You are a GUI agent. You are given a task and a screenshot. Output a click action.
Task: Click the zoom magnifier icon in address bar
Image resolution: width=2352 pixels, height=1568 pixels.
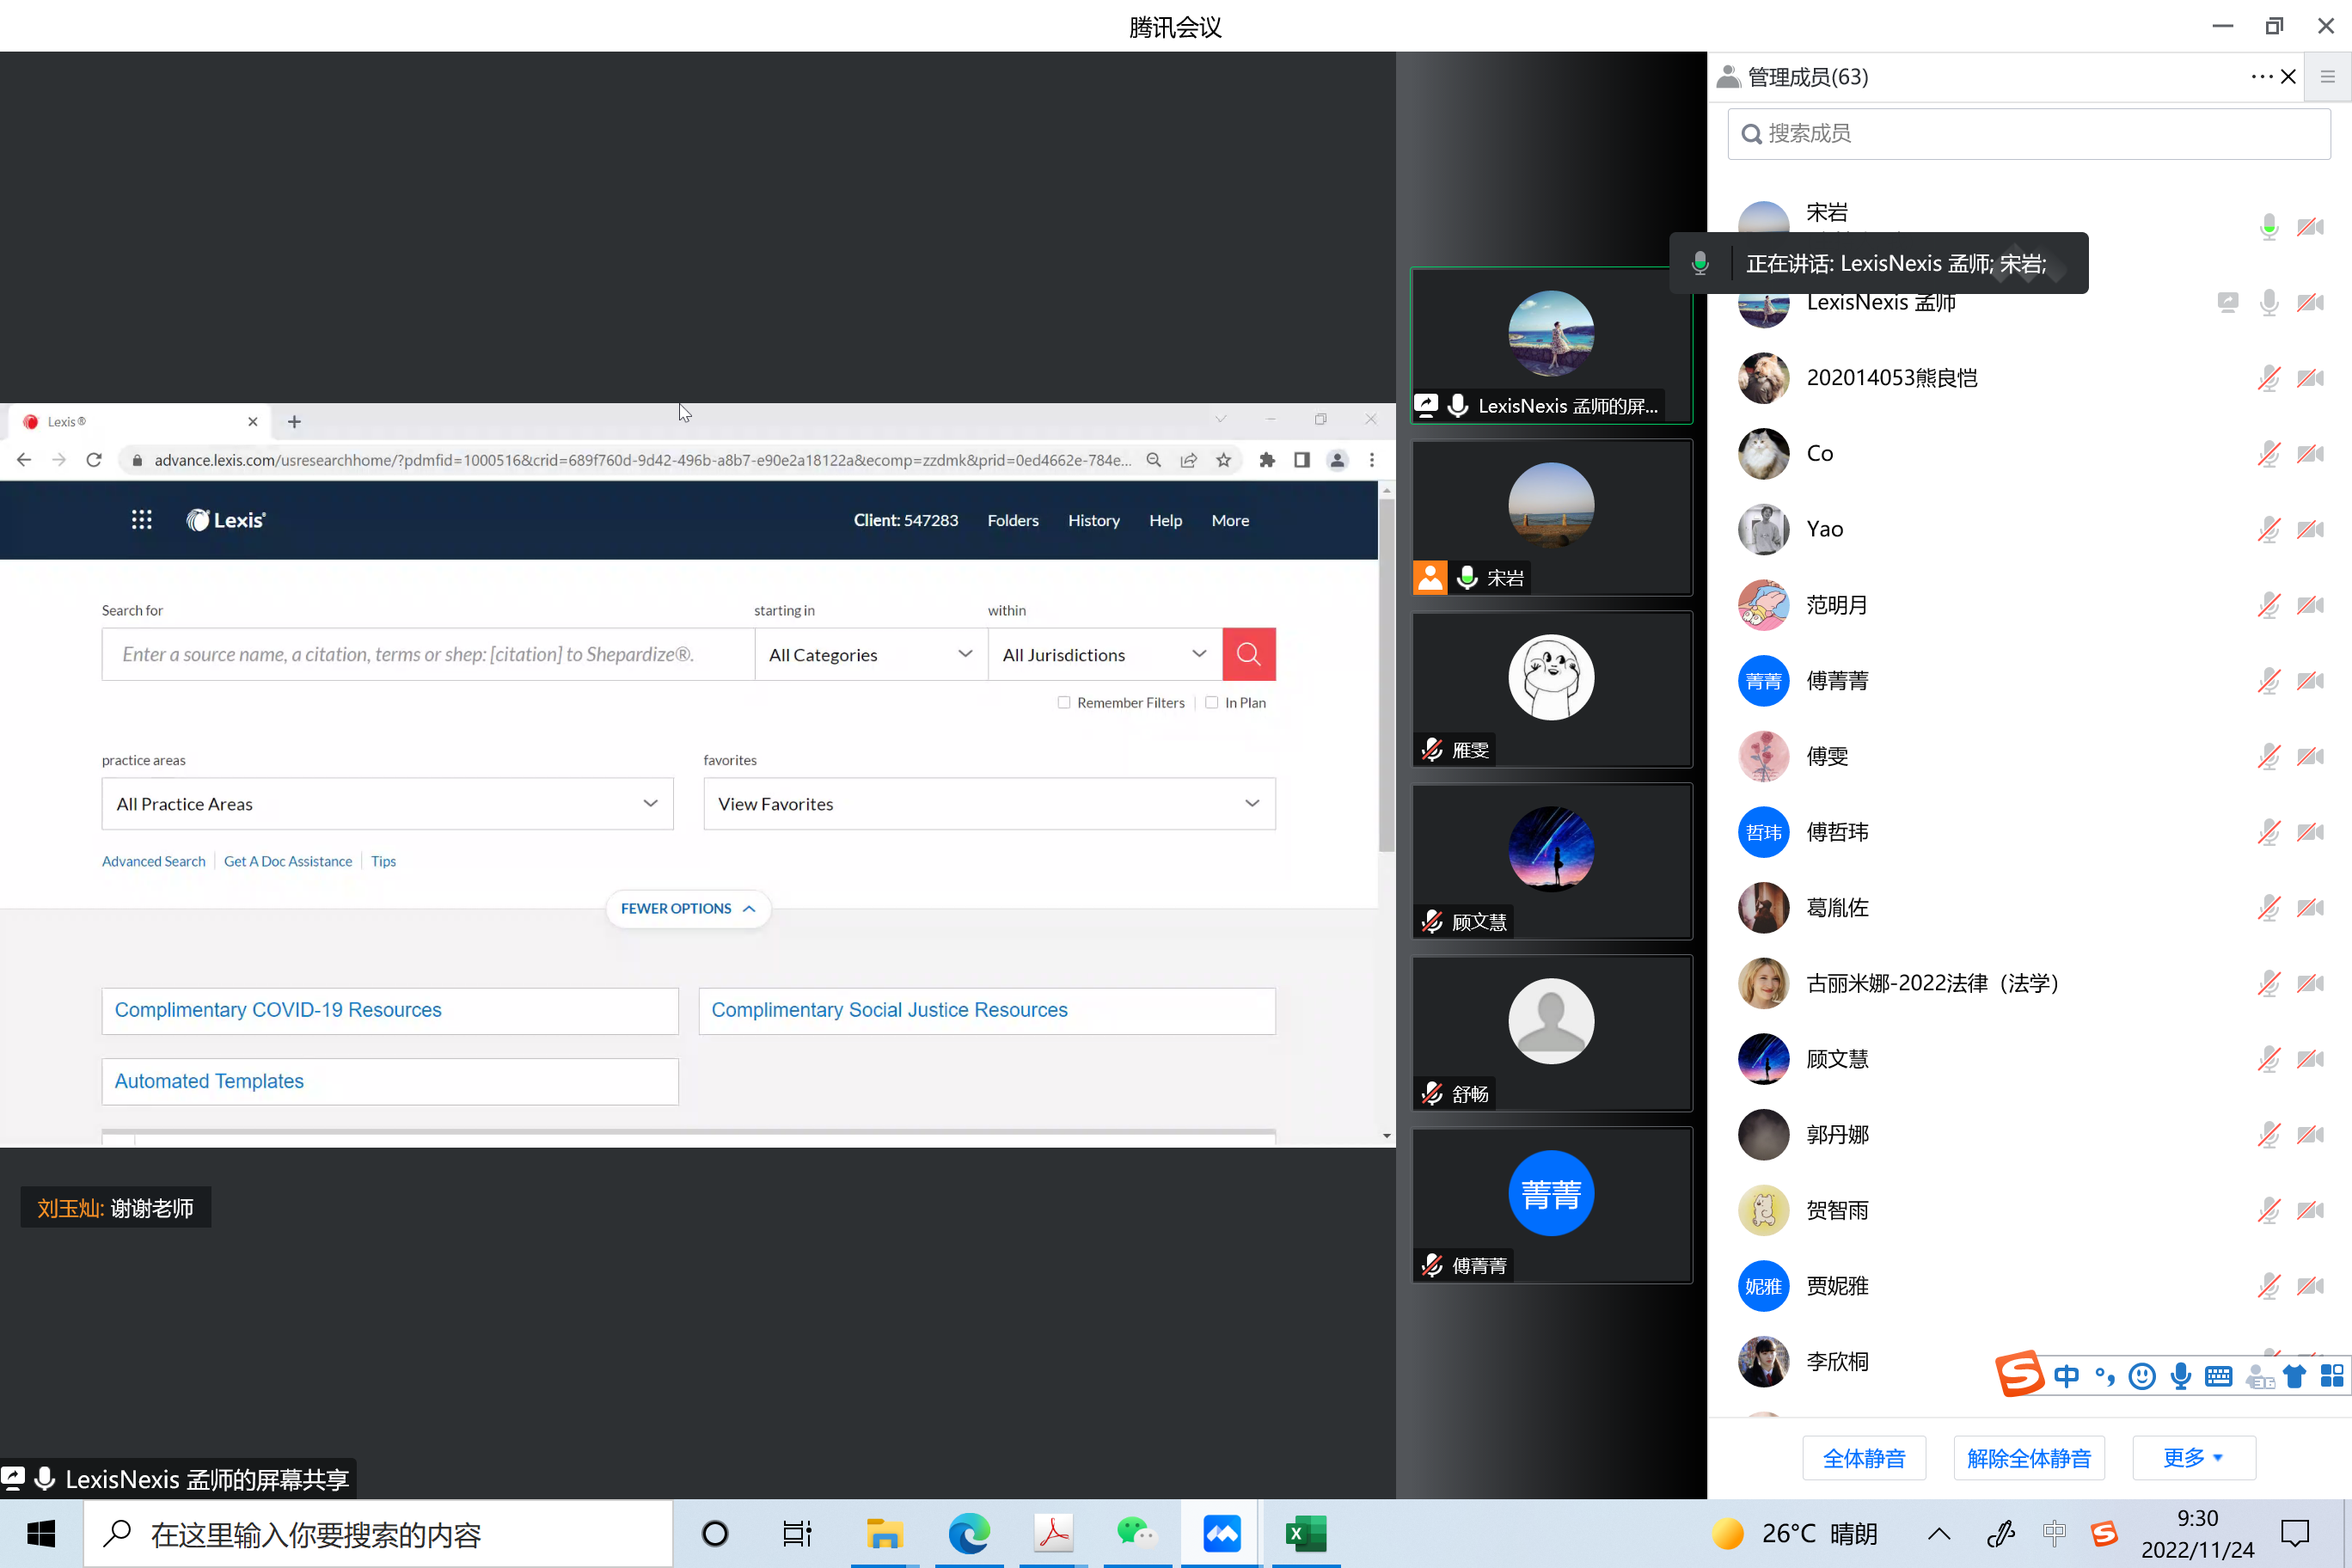pos(1153,460)
